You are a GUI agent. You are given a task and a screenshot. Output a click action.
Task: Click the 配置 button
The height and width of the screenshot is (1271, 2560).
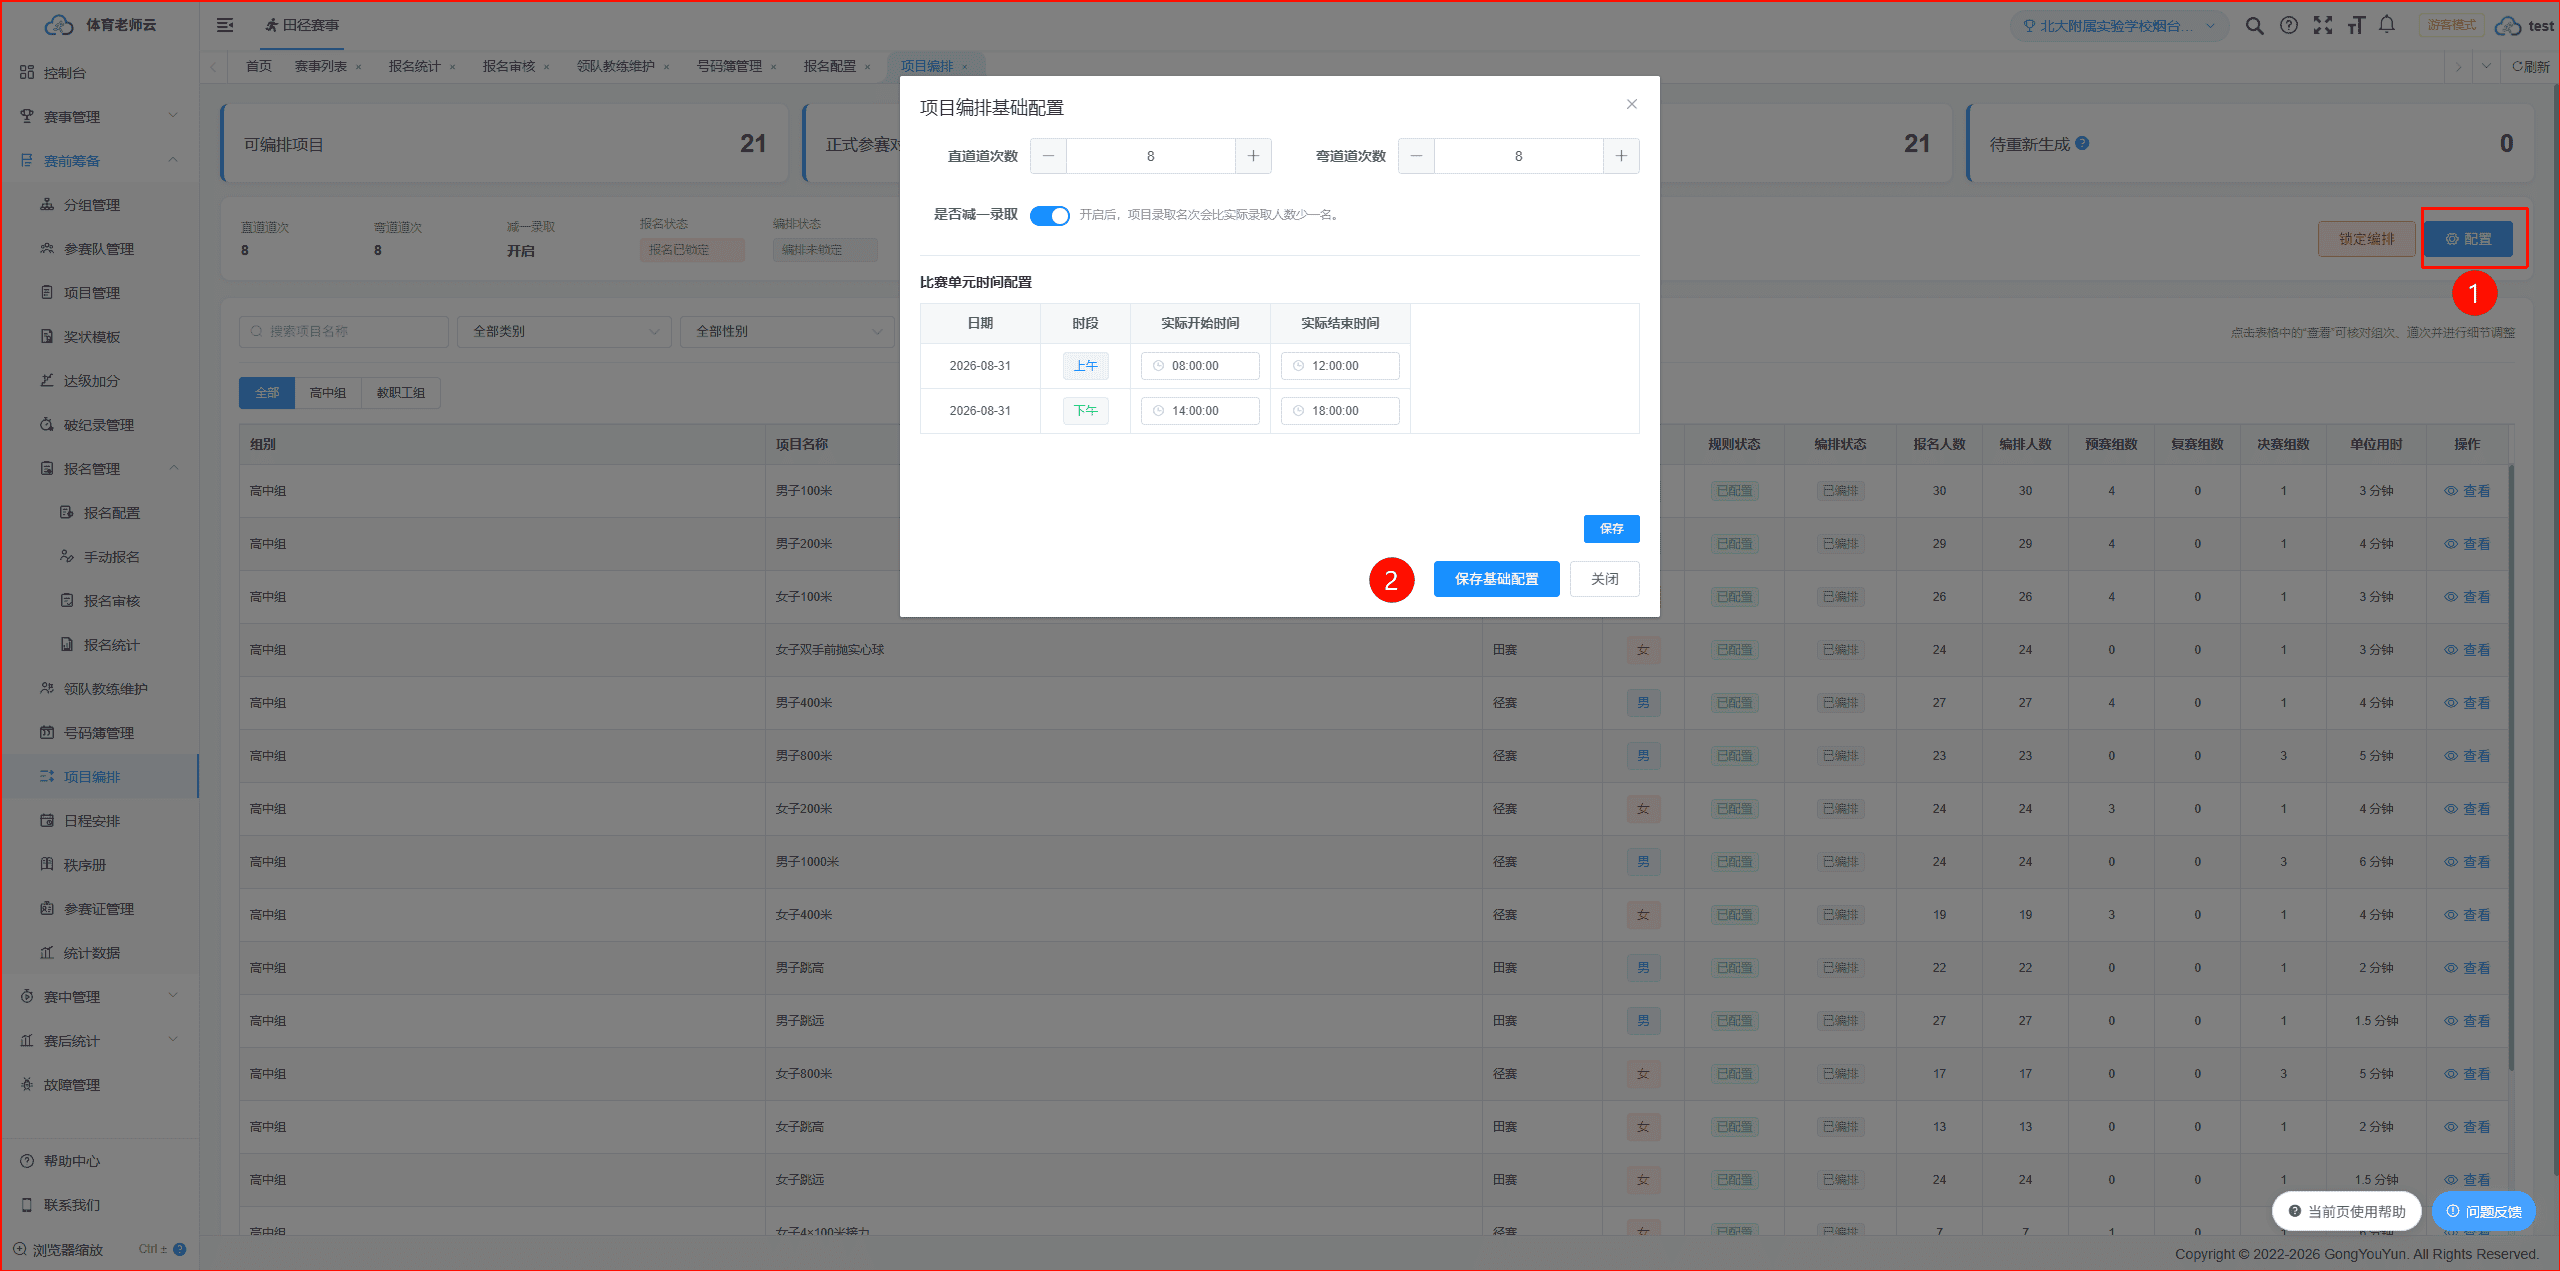[2468, 239]
